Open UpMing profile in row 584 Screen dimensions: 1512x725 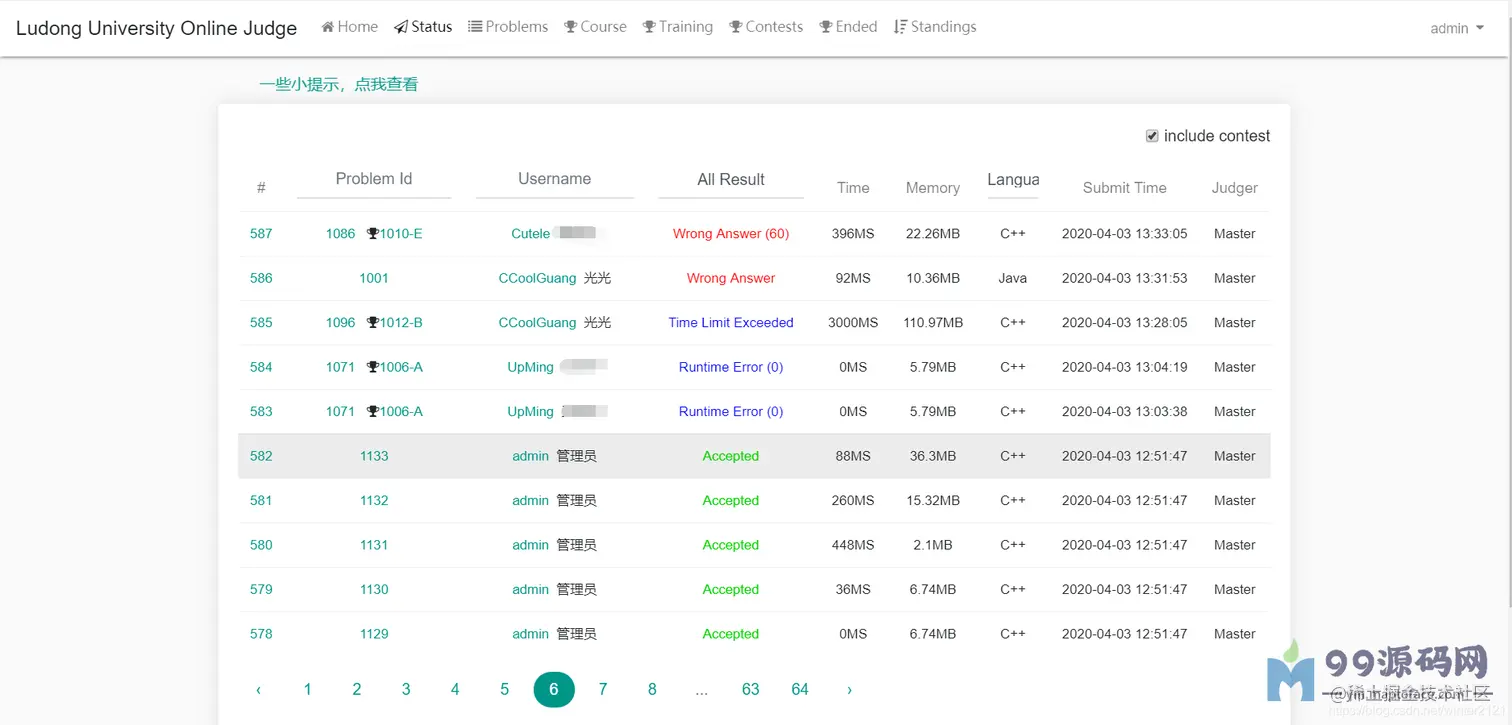530,367
